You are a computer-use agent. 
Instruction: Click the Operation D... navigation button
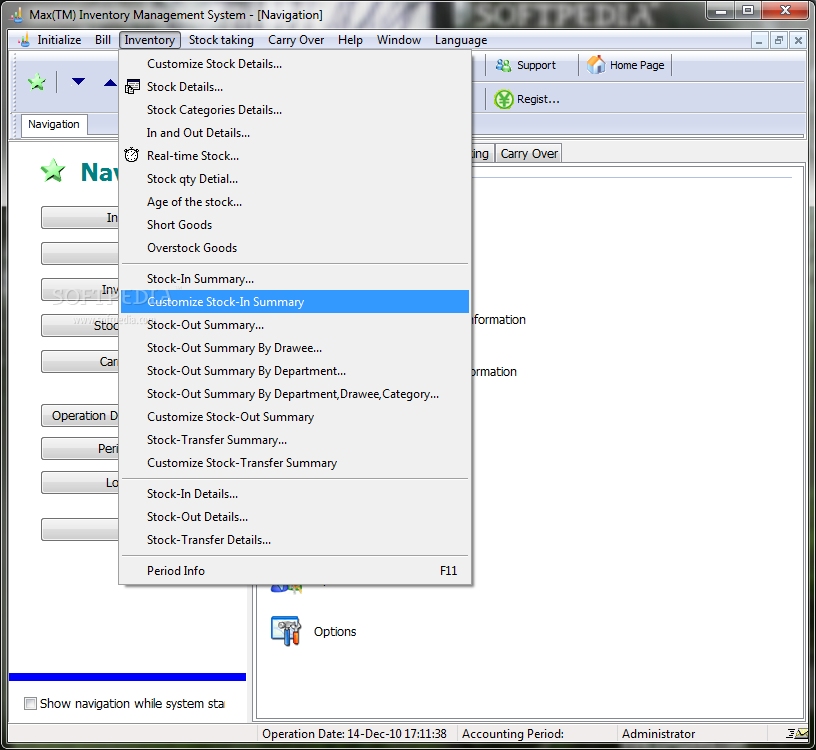(80, 416)
